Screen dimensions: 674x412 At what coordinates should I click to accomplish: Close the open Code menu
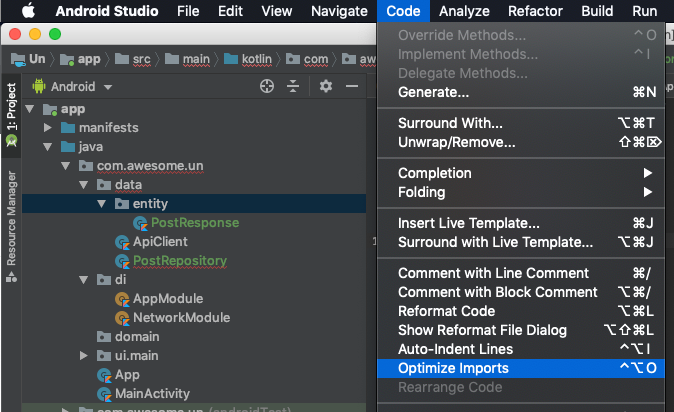(403, 11)
